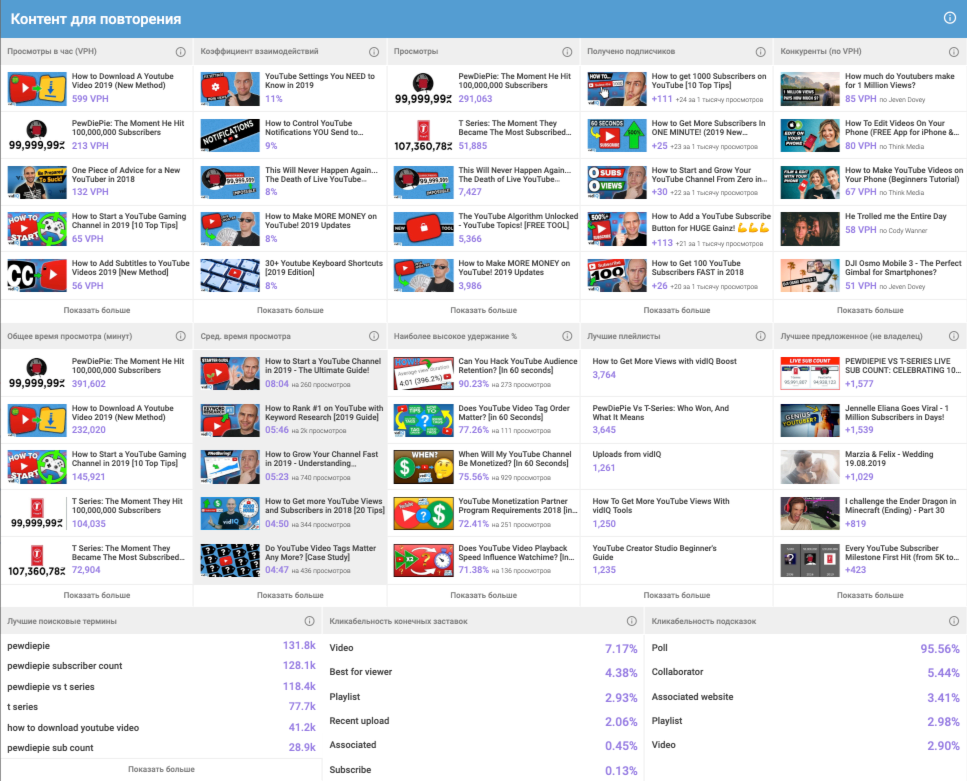Viewport: 967px width, 781px height.
Task: Expand Показать больше under Коэффициент взаимодействий
Action: (290, 310)
